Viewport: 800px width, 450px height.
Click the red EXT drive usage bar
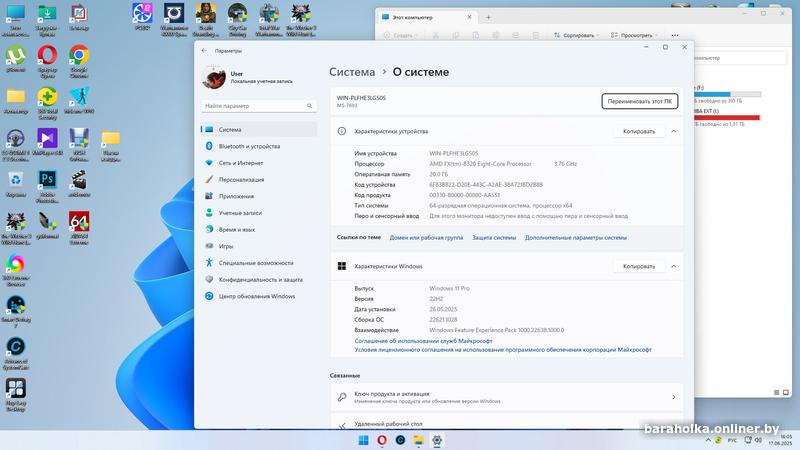(727, 117)
